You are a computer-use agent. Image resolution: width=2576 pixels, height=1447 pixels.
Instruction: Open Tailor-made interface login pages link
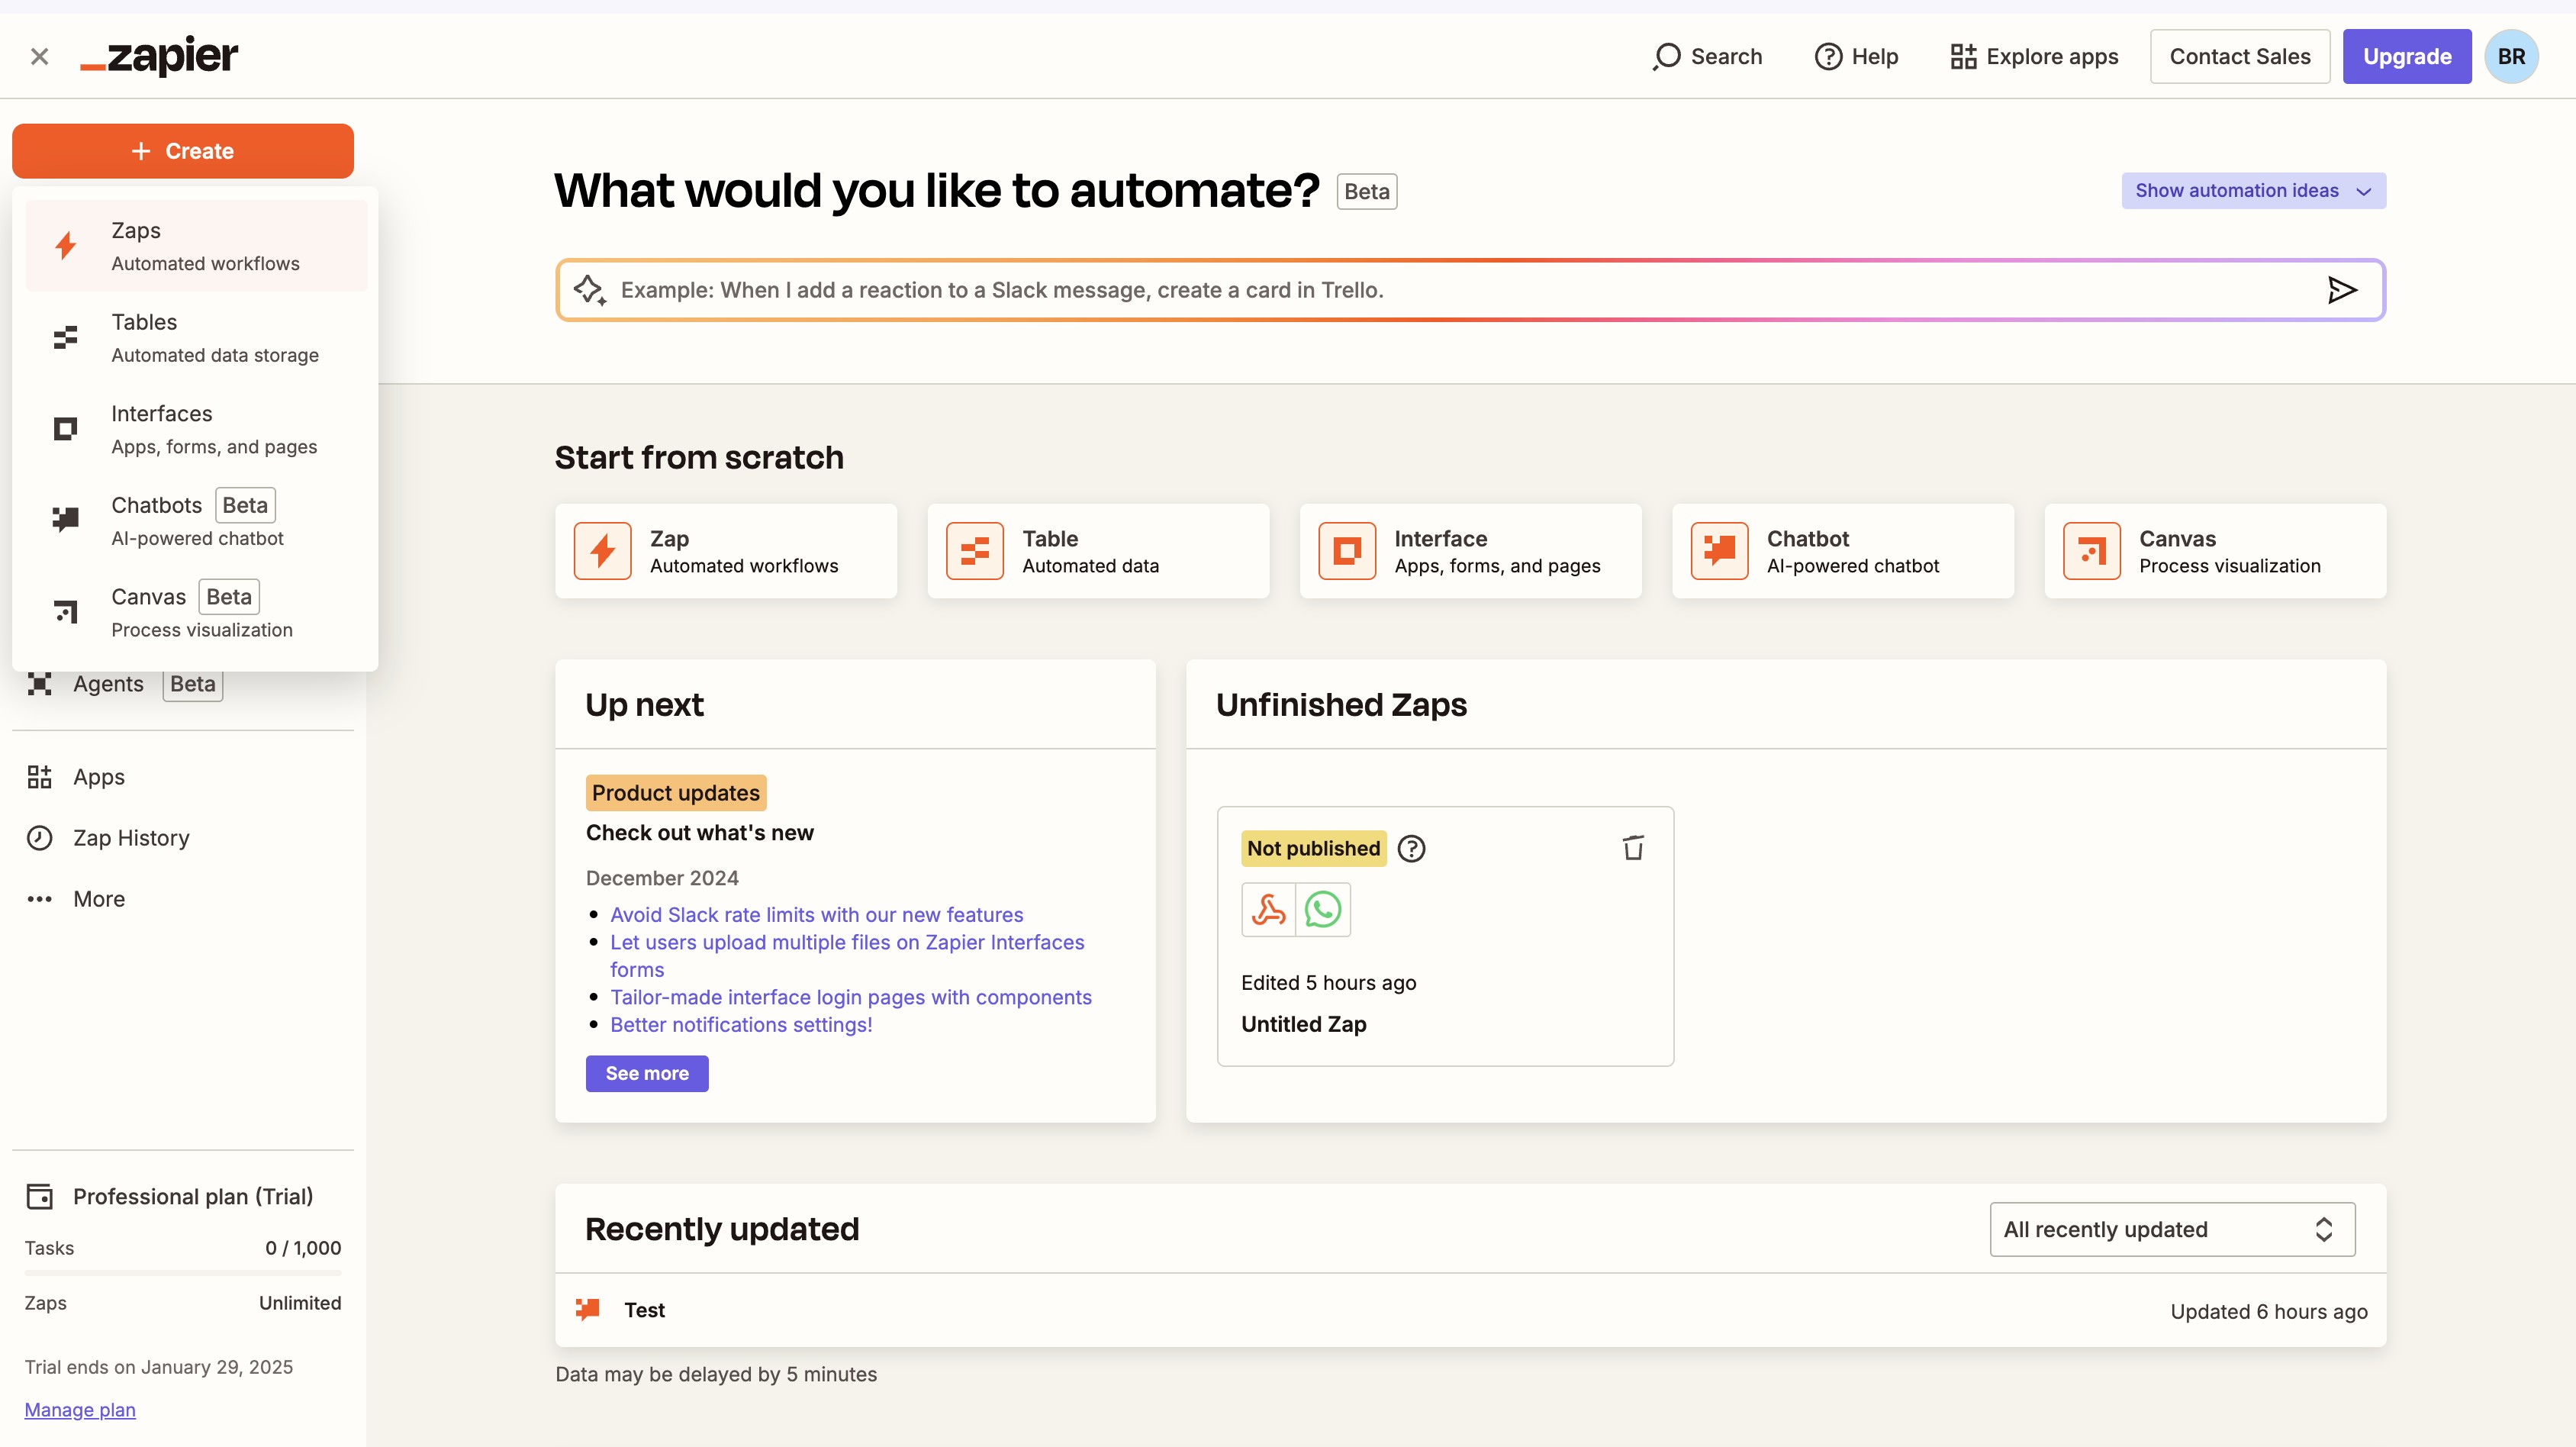coord(851,997)
